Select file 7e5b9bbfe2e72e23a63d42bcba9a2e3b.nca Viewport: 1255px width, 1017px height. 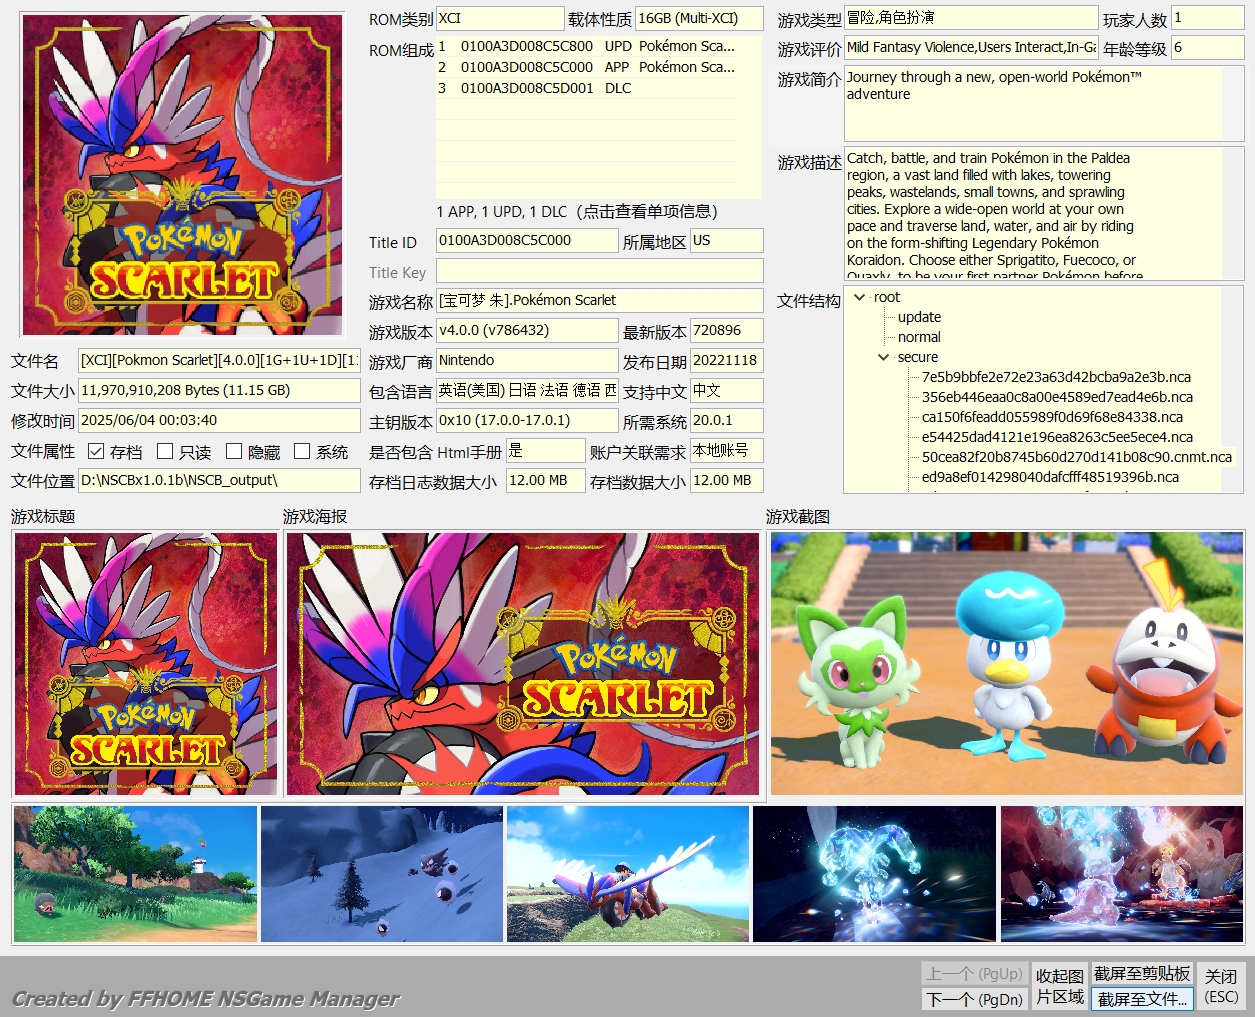[1056, 377]
